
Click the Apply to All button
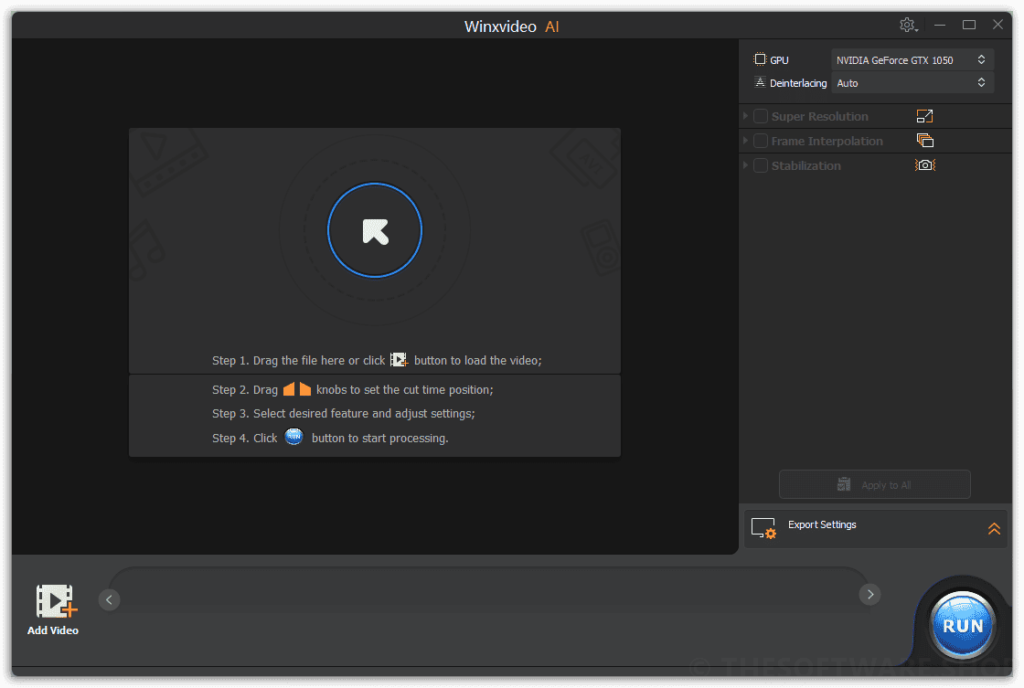874,485
